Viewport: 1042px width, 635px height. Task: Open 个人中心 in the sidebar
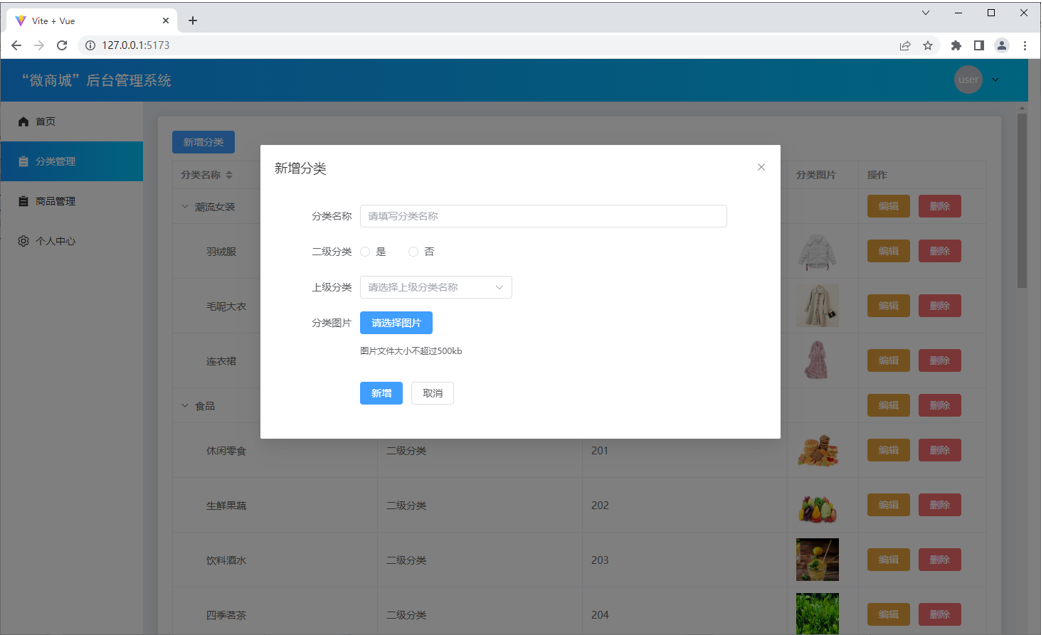pyautogui.click(x=72, y=241)
